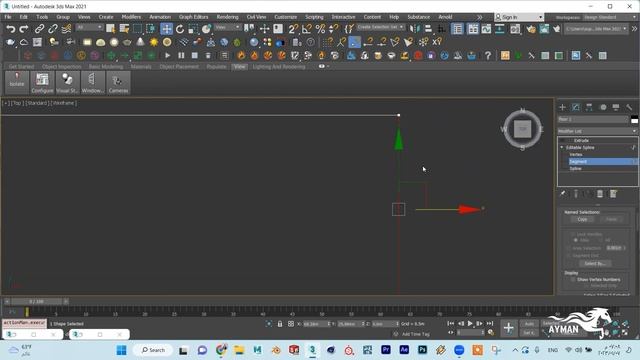The height and width of the screenshot is (360, 640).
Task: Open the Rendering menu
Action: (227, 17)
